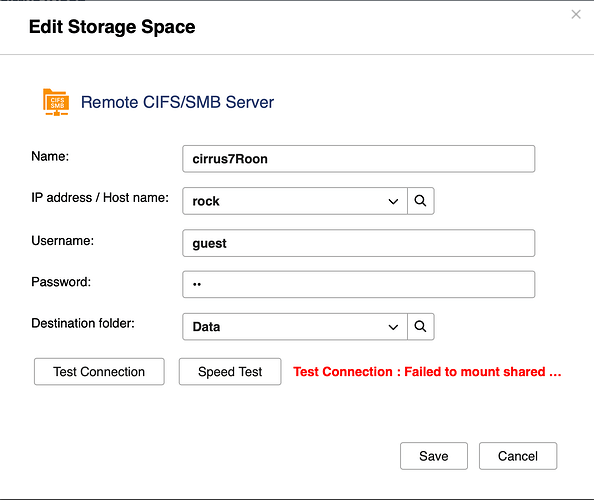Viewport: 594px width, 500px height.
Task: Click the 'Destination folder:' label
Action: pyautogui.click(x=83, y=323)
